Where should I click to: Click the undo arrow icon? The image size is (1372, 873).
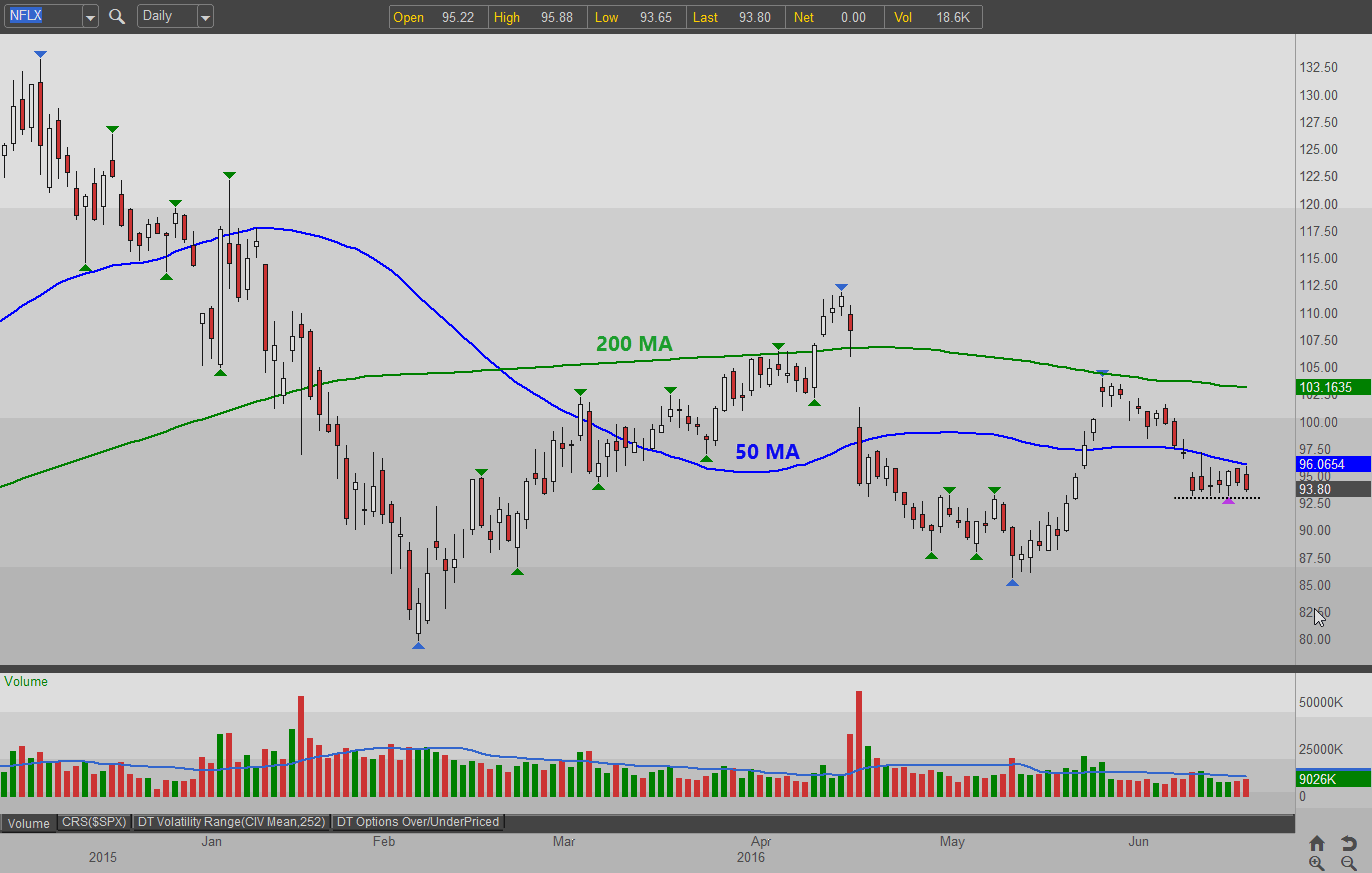point(1348,843)
